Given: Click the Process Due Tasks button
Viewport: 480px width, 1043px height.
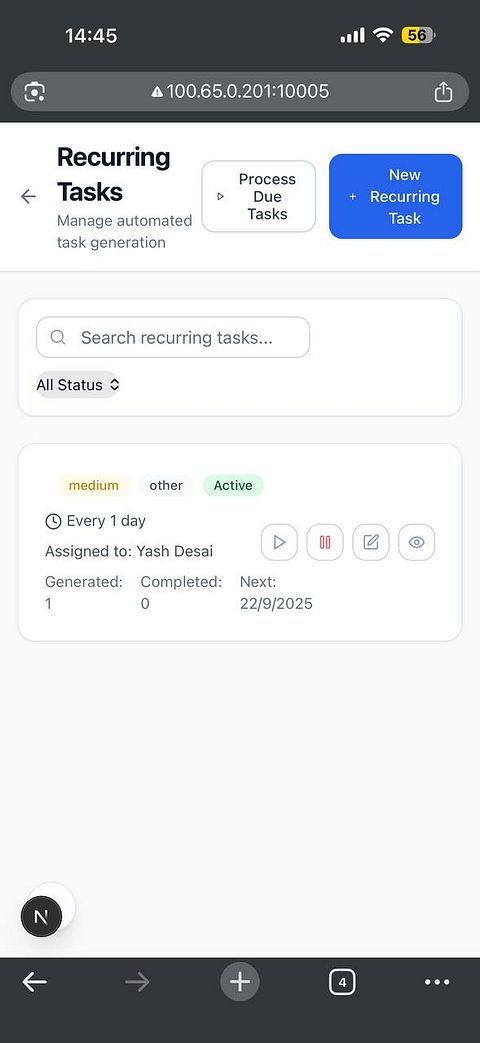Looking at the screenshot, I should [259, 196].
